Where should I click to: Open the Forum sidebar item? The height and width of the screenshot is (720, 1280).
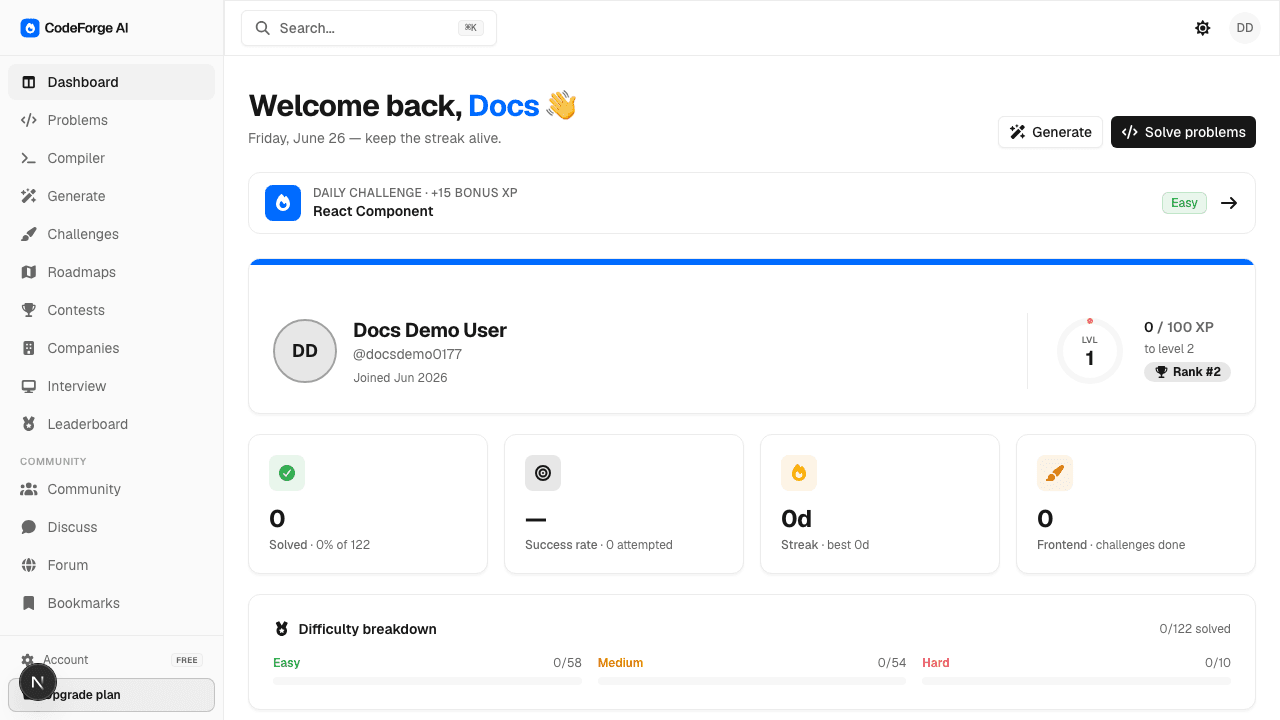pos(111,565)
